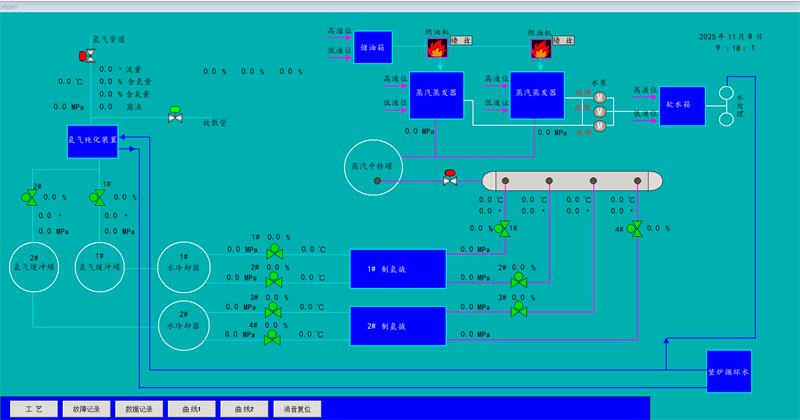
Task: Select the top 水泵 motor icon
Action: [600, 97]
